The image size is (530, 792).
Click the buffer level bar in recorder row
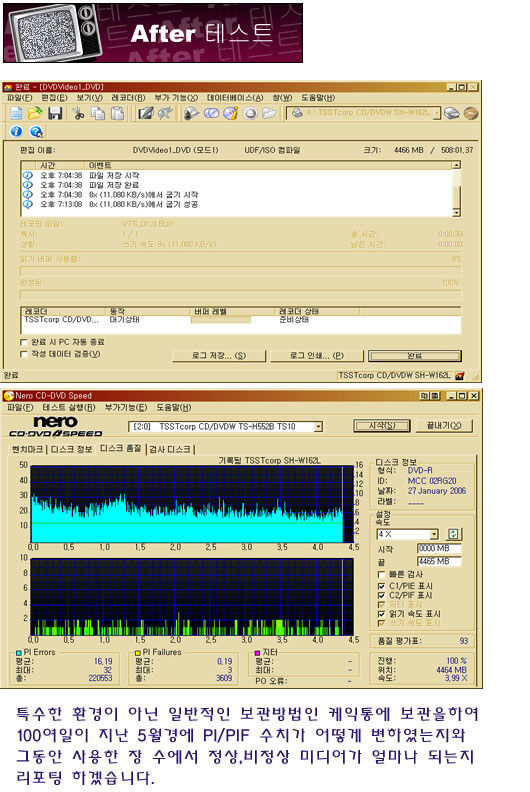[x=221, y=320]
